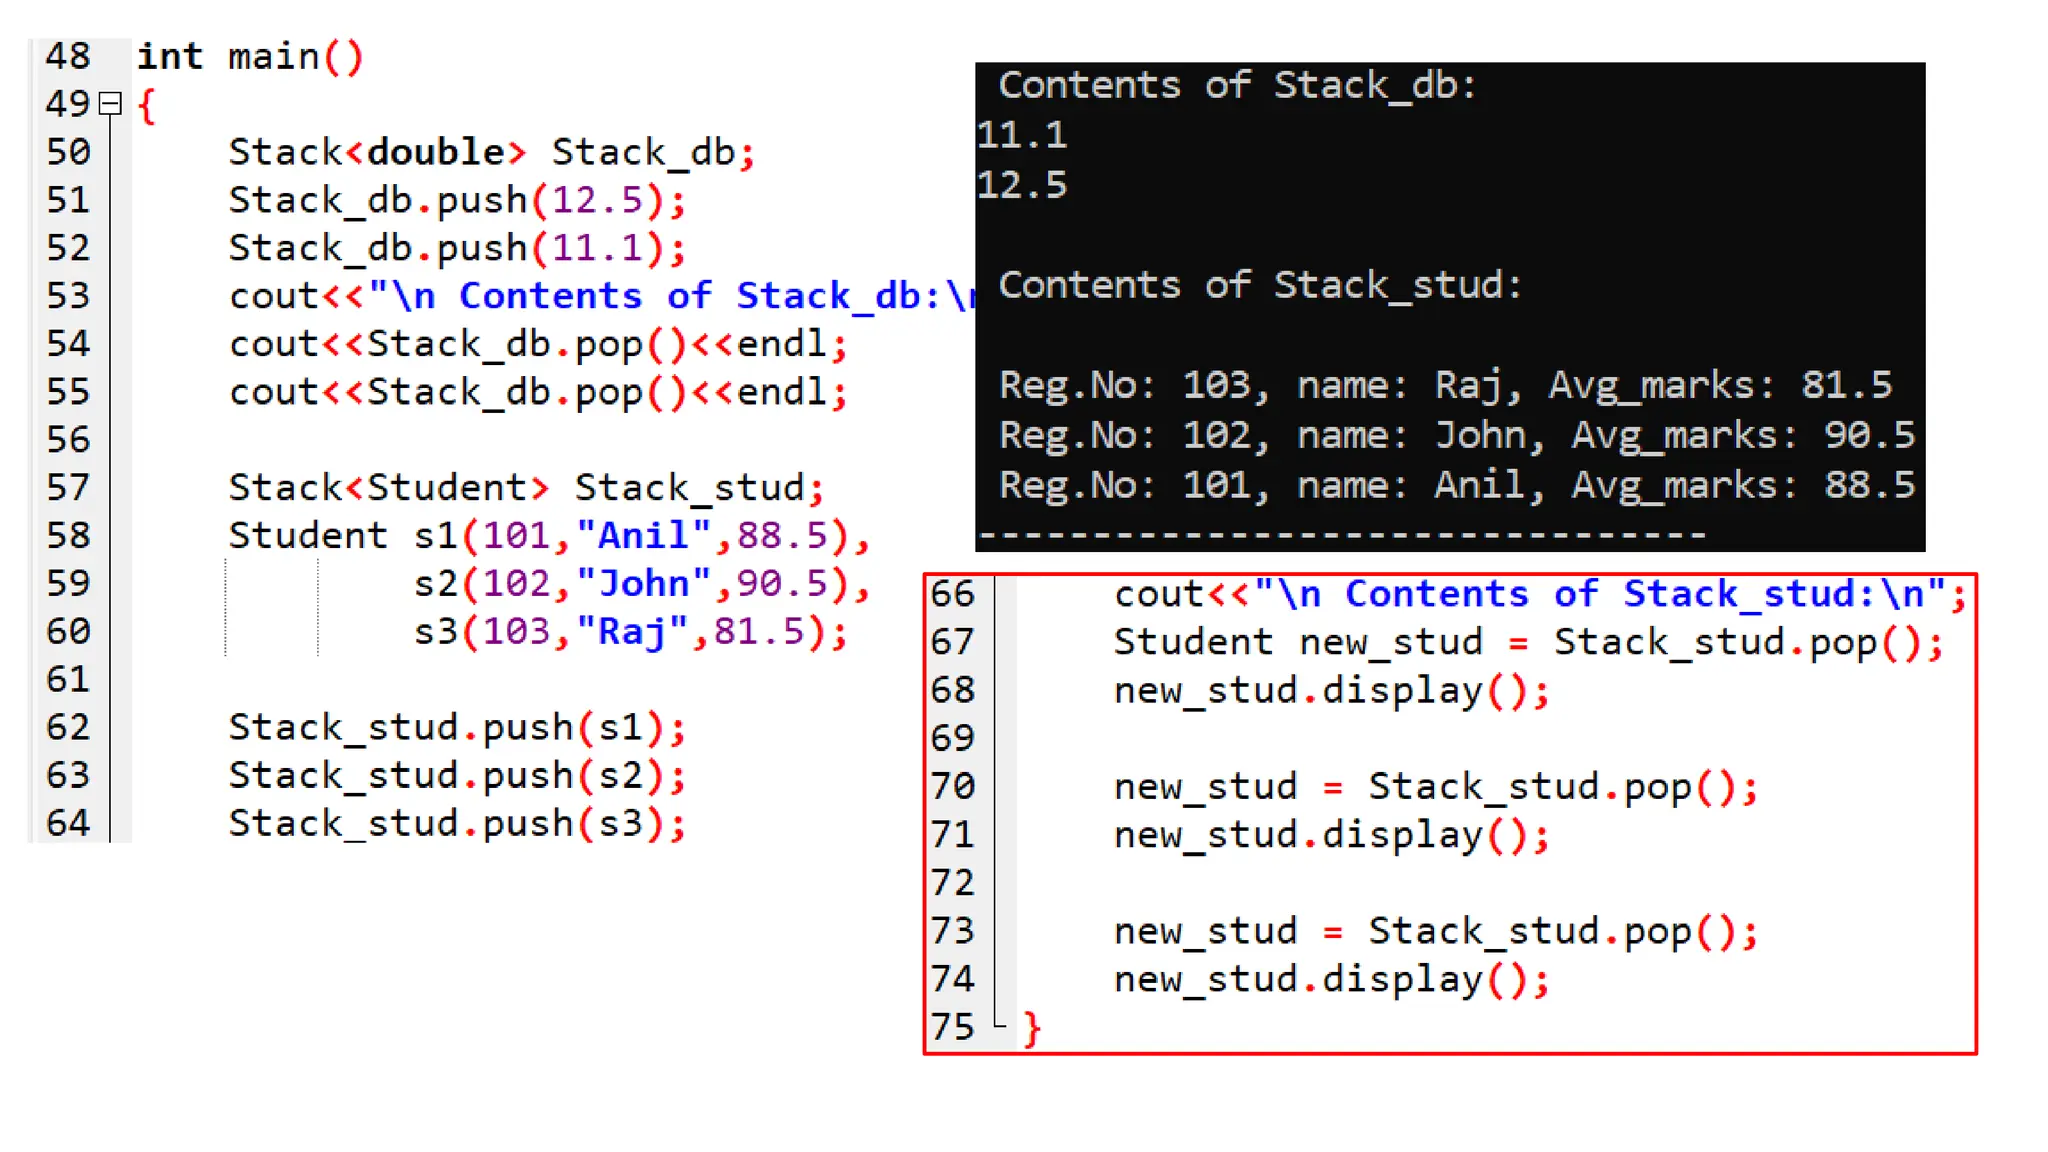Click 'Stack_stud.push(s2);' on line 63
2048x1152 pixels.
click(457, 776)
